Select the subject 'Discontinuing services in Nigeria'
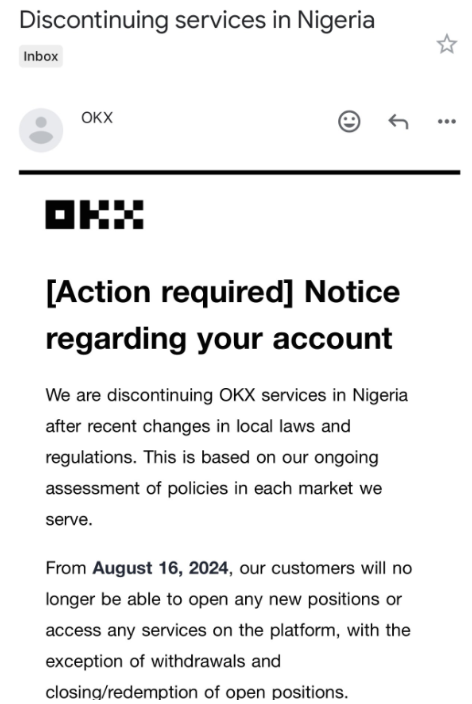Screen dimensions: 472x704 197,21
